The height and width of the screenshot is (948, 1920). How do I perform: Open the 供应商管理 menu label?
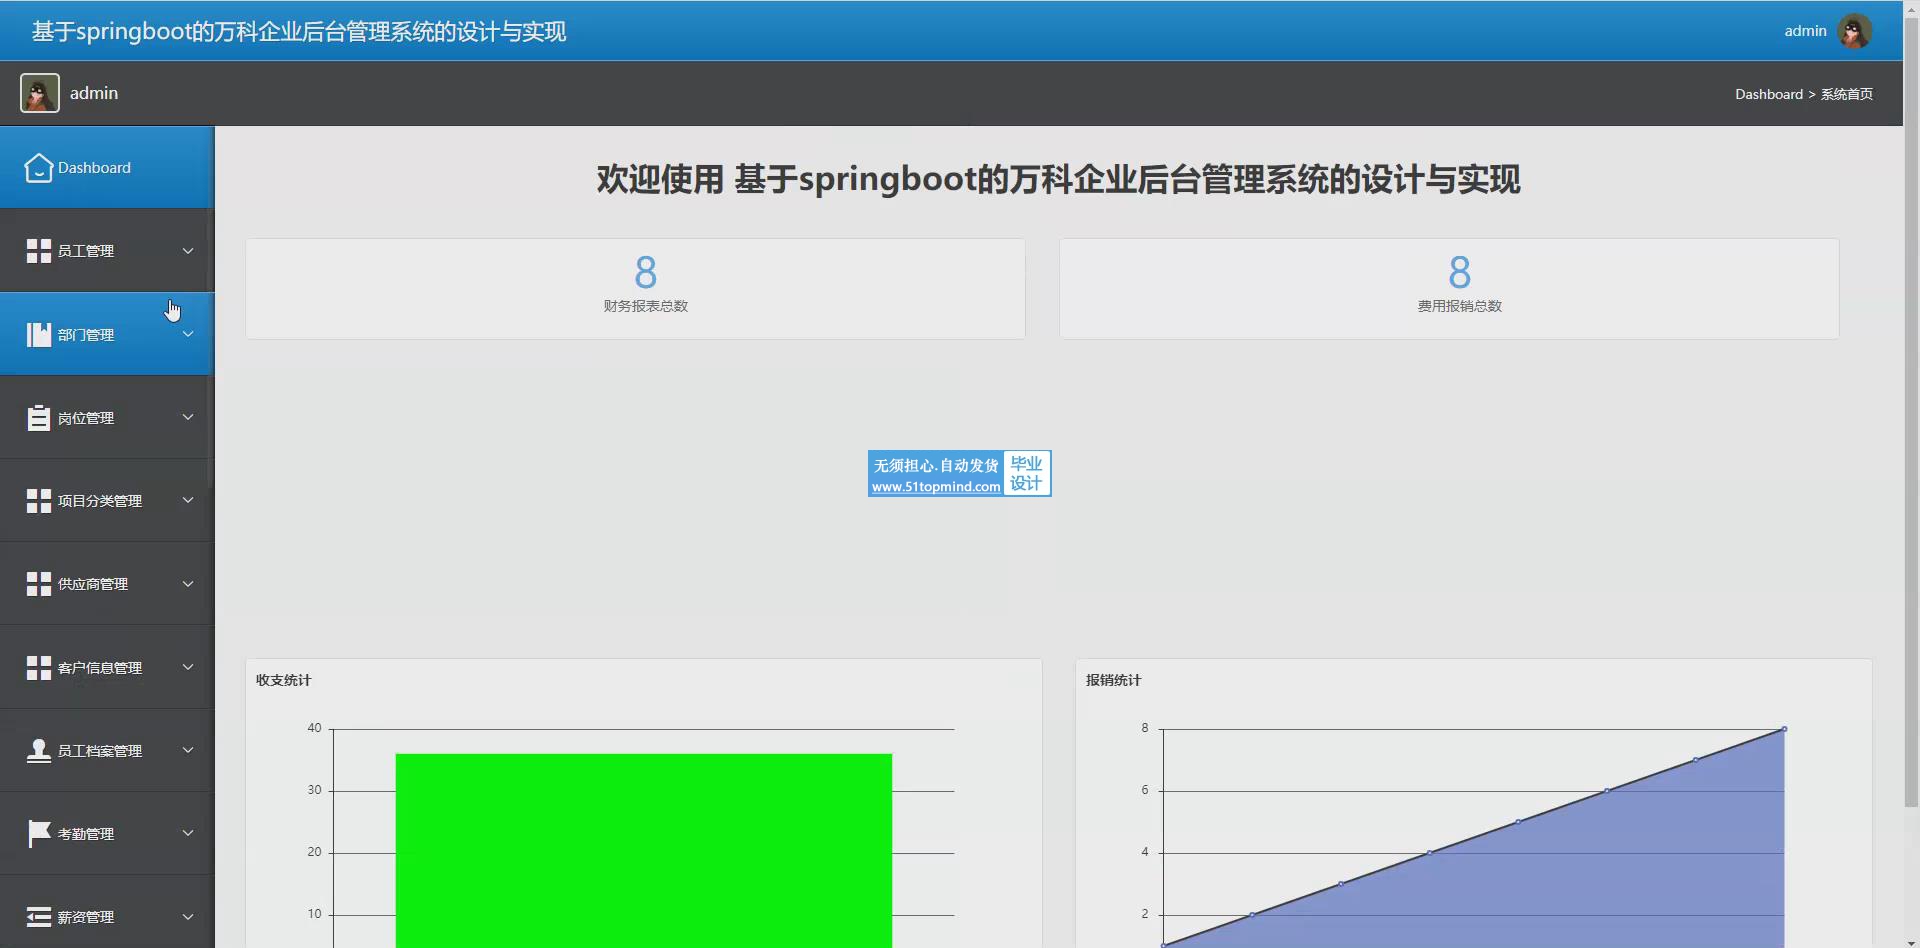coord(93,584)
